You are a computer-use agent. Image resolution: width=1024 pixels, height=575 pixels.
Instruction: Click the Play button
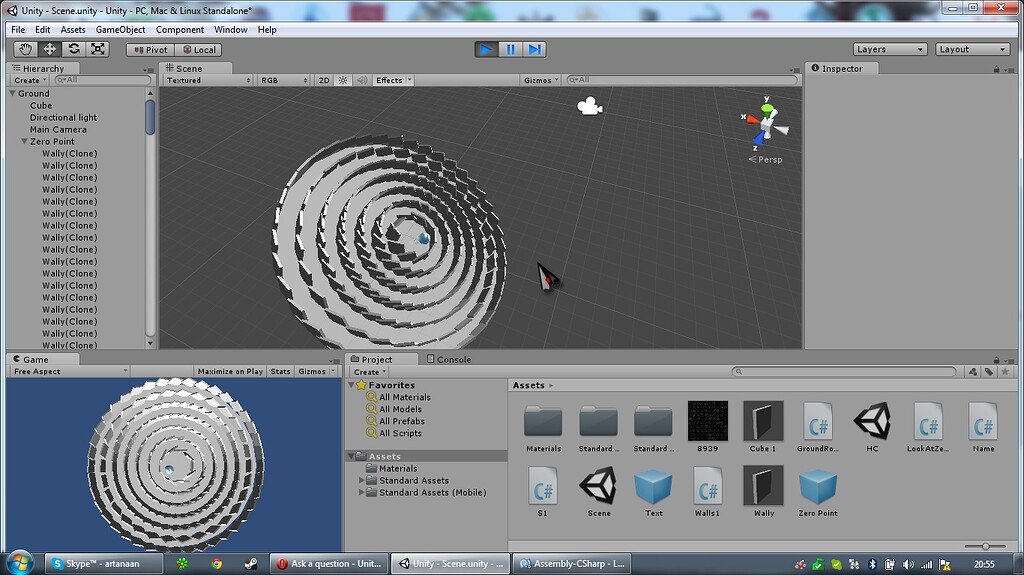486,49
